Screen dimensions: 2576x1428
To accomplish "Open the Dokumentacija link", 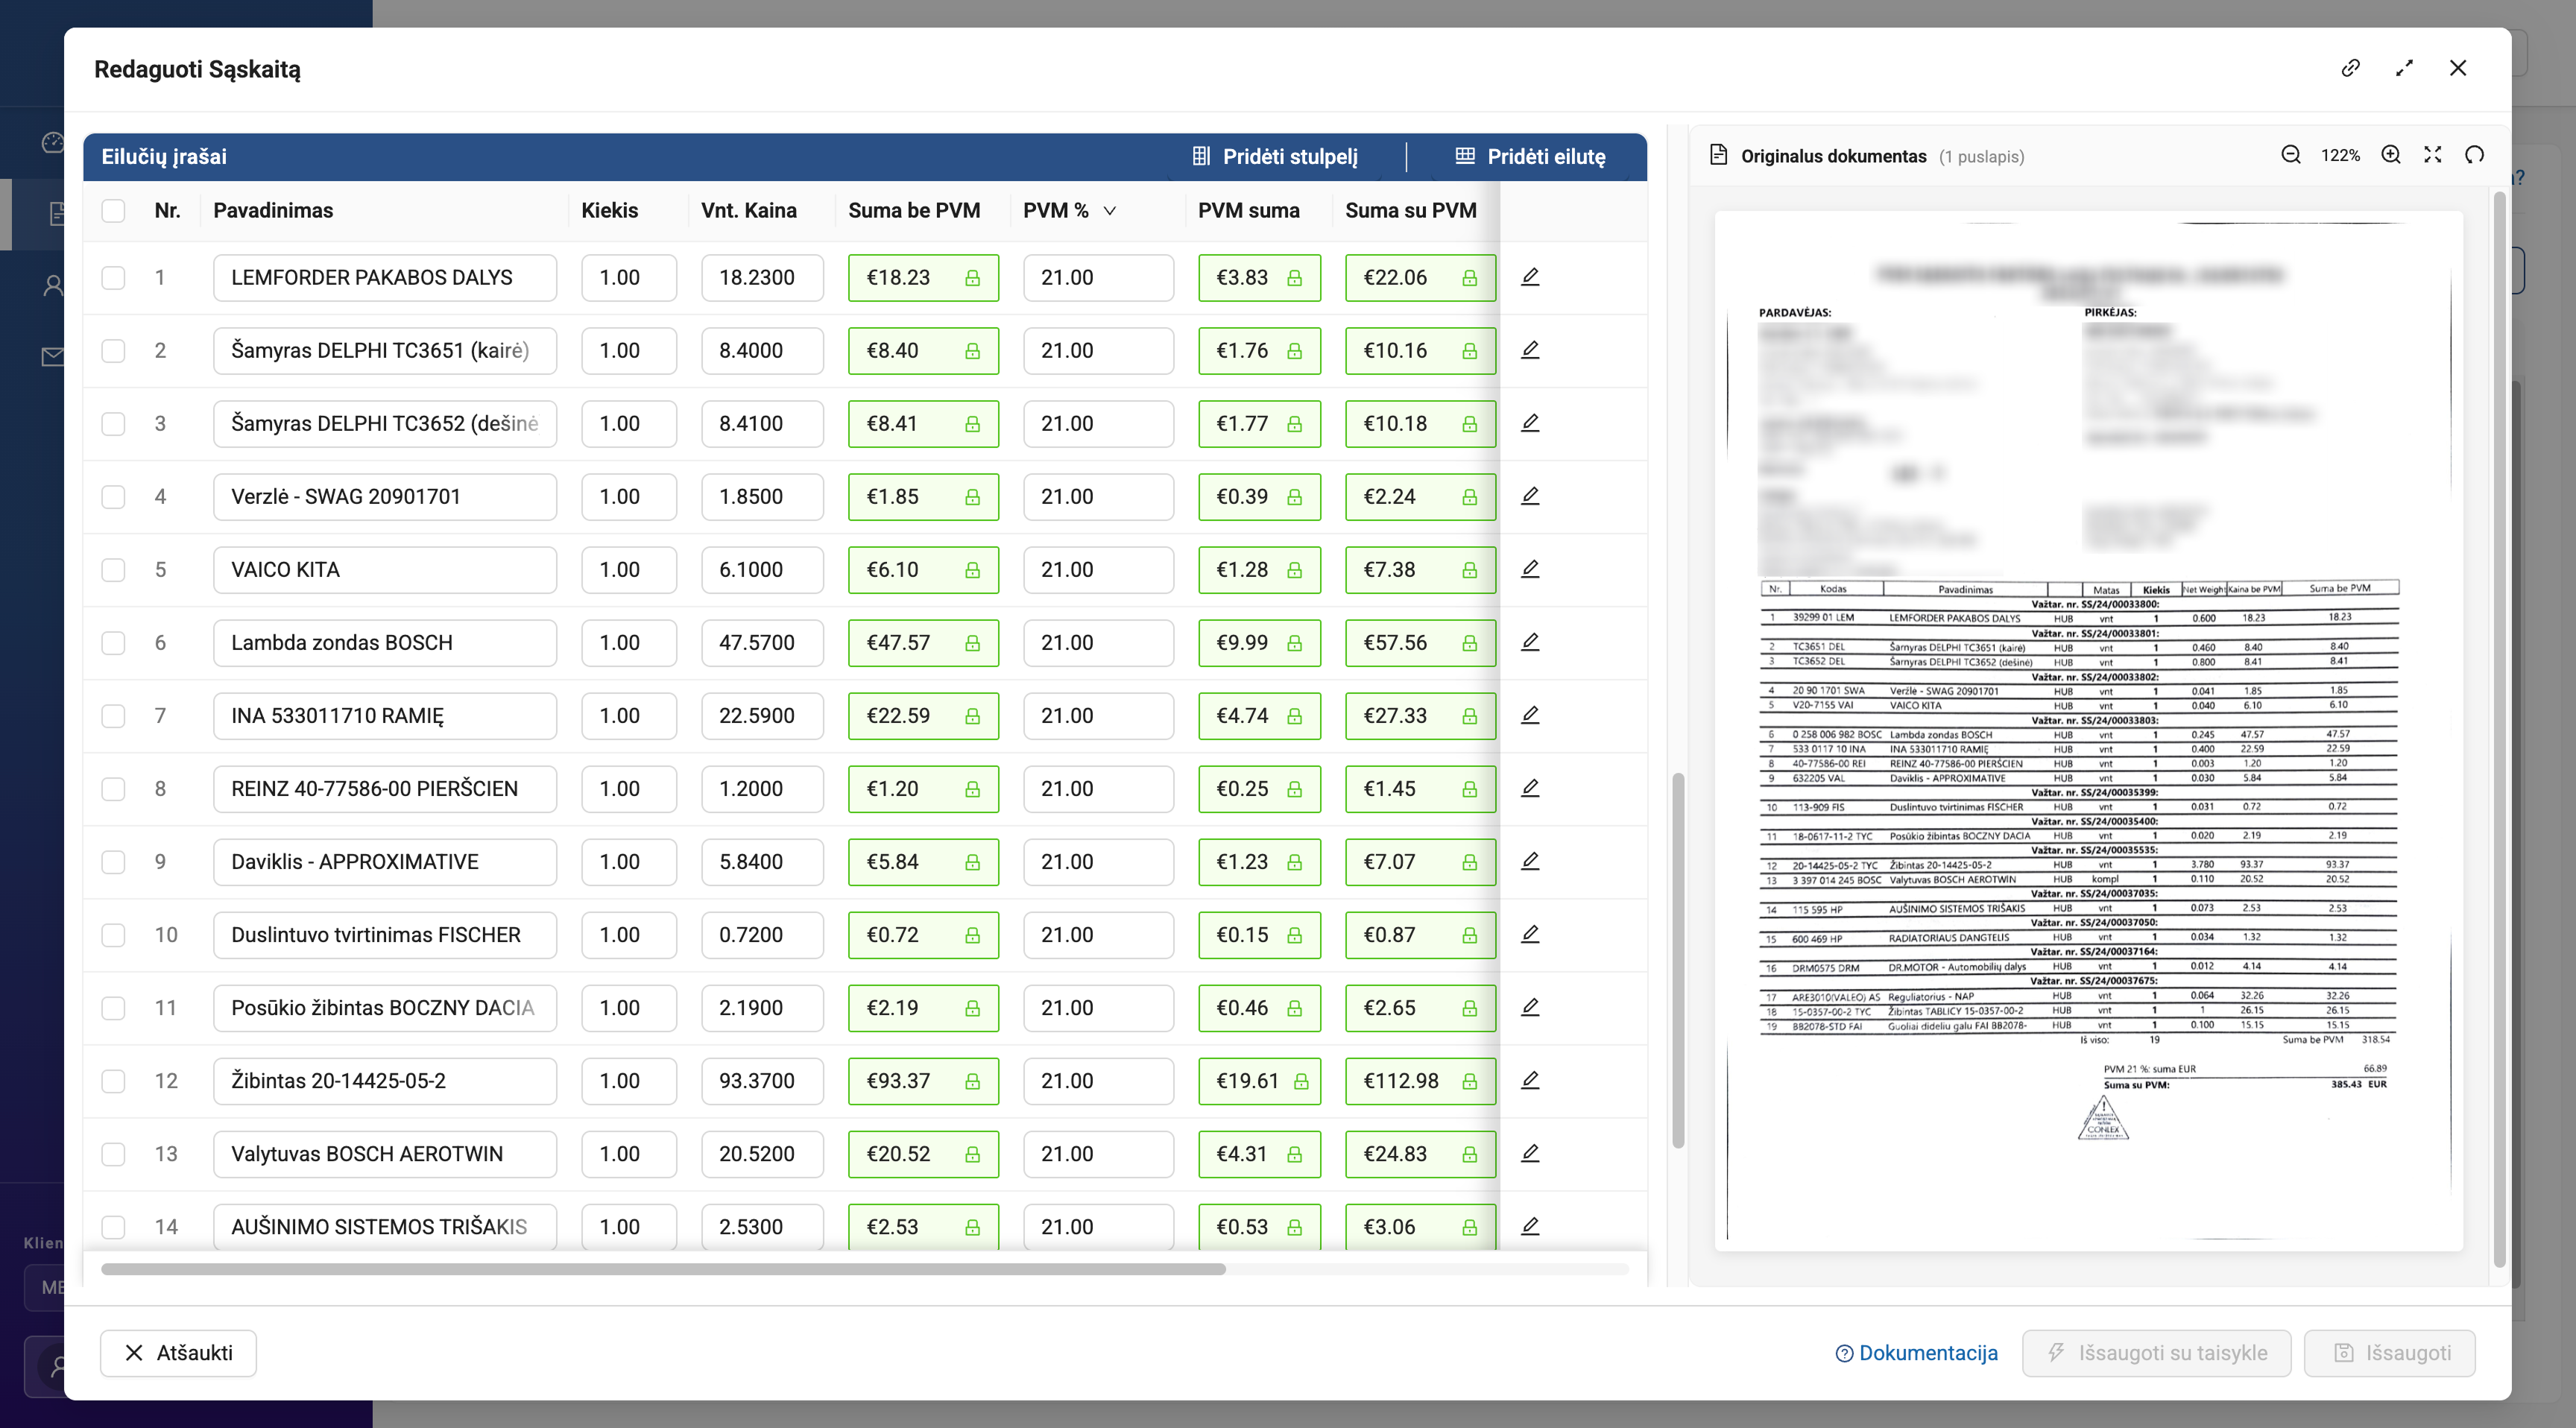I will (1916, 1353).
